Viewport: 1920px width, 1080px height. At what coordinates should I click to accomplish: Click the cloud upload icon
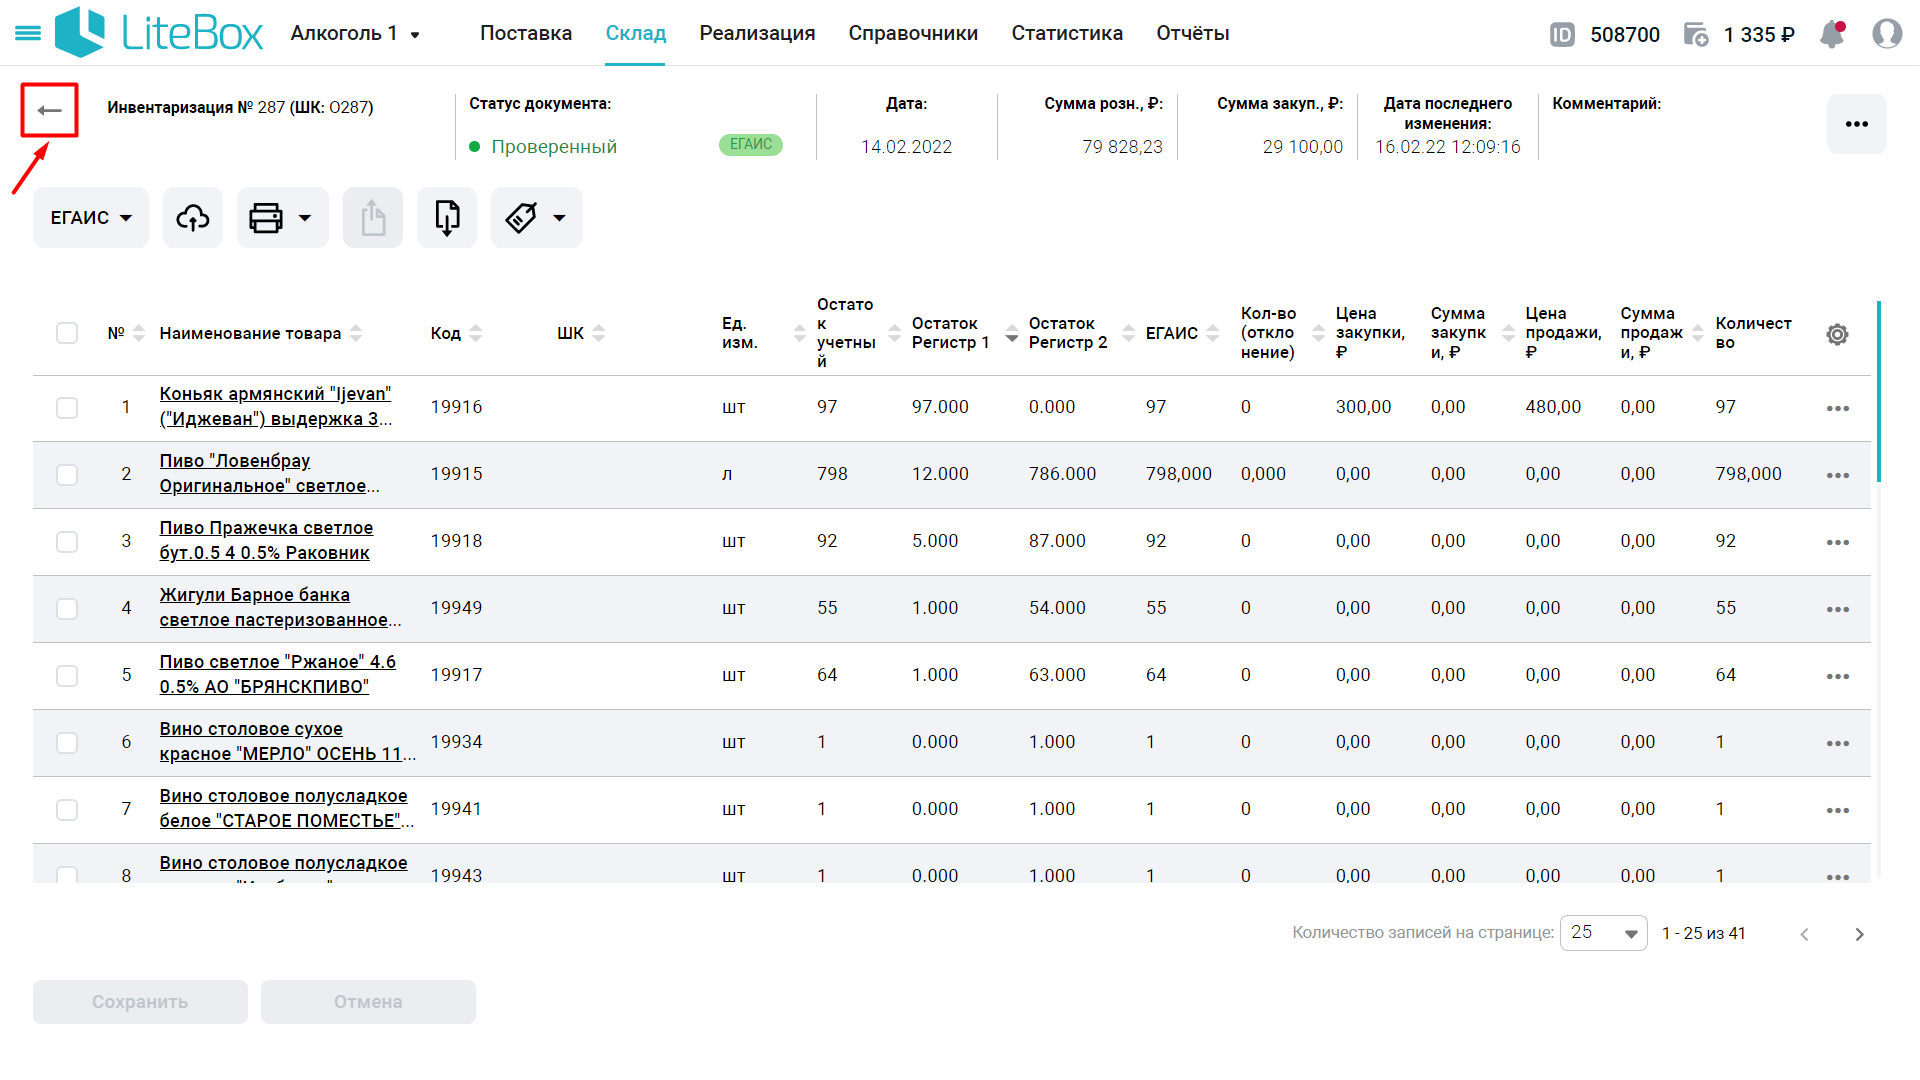click(x=193, y=217)
